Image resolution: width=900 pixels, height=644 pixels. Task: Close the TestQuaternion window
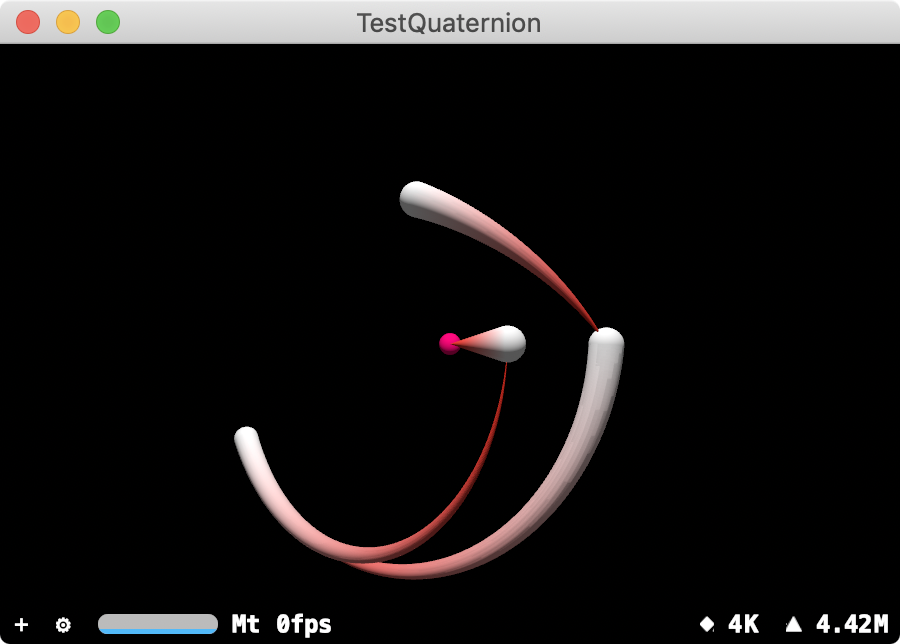[x=28, y=22]
